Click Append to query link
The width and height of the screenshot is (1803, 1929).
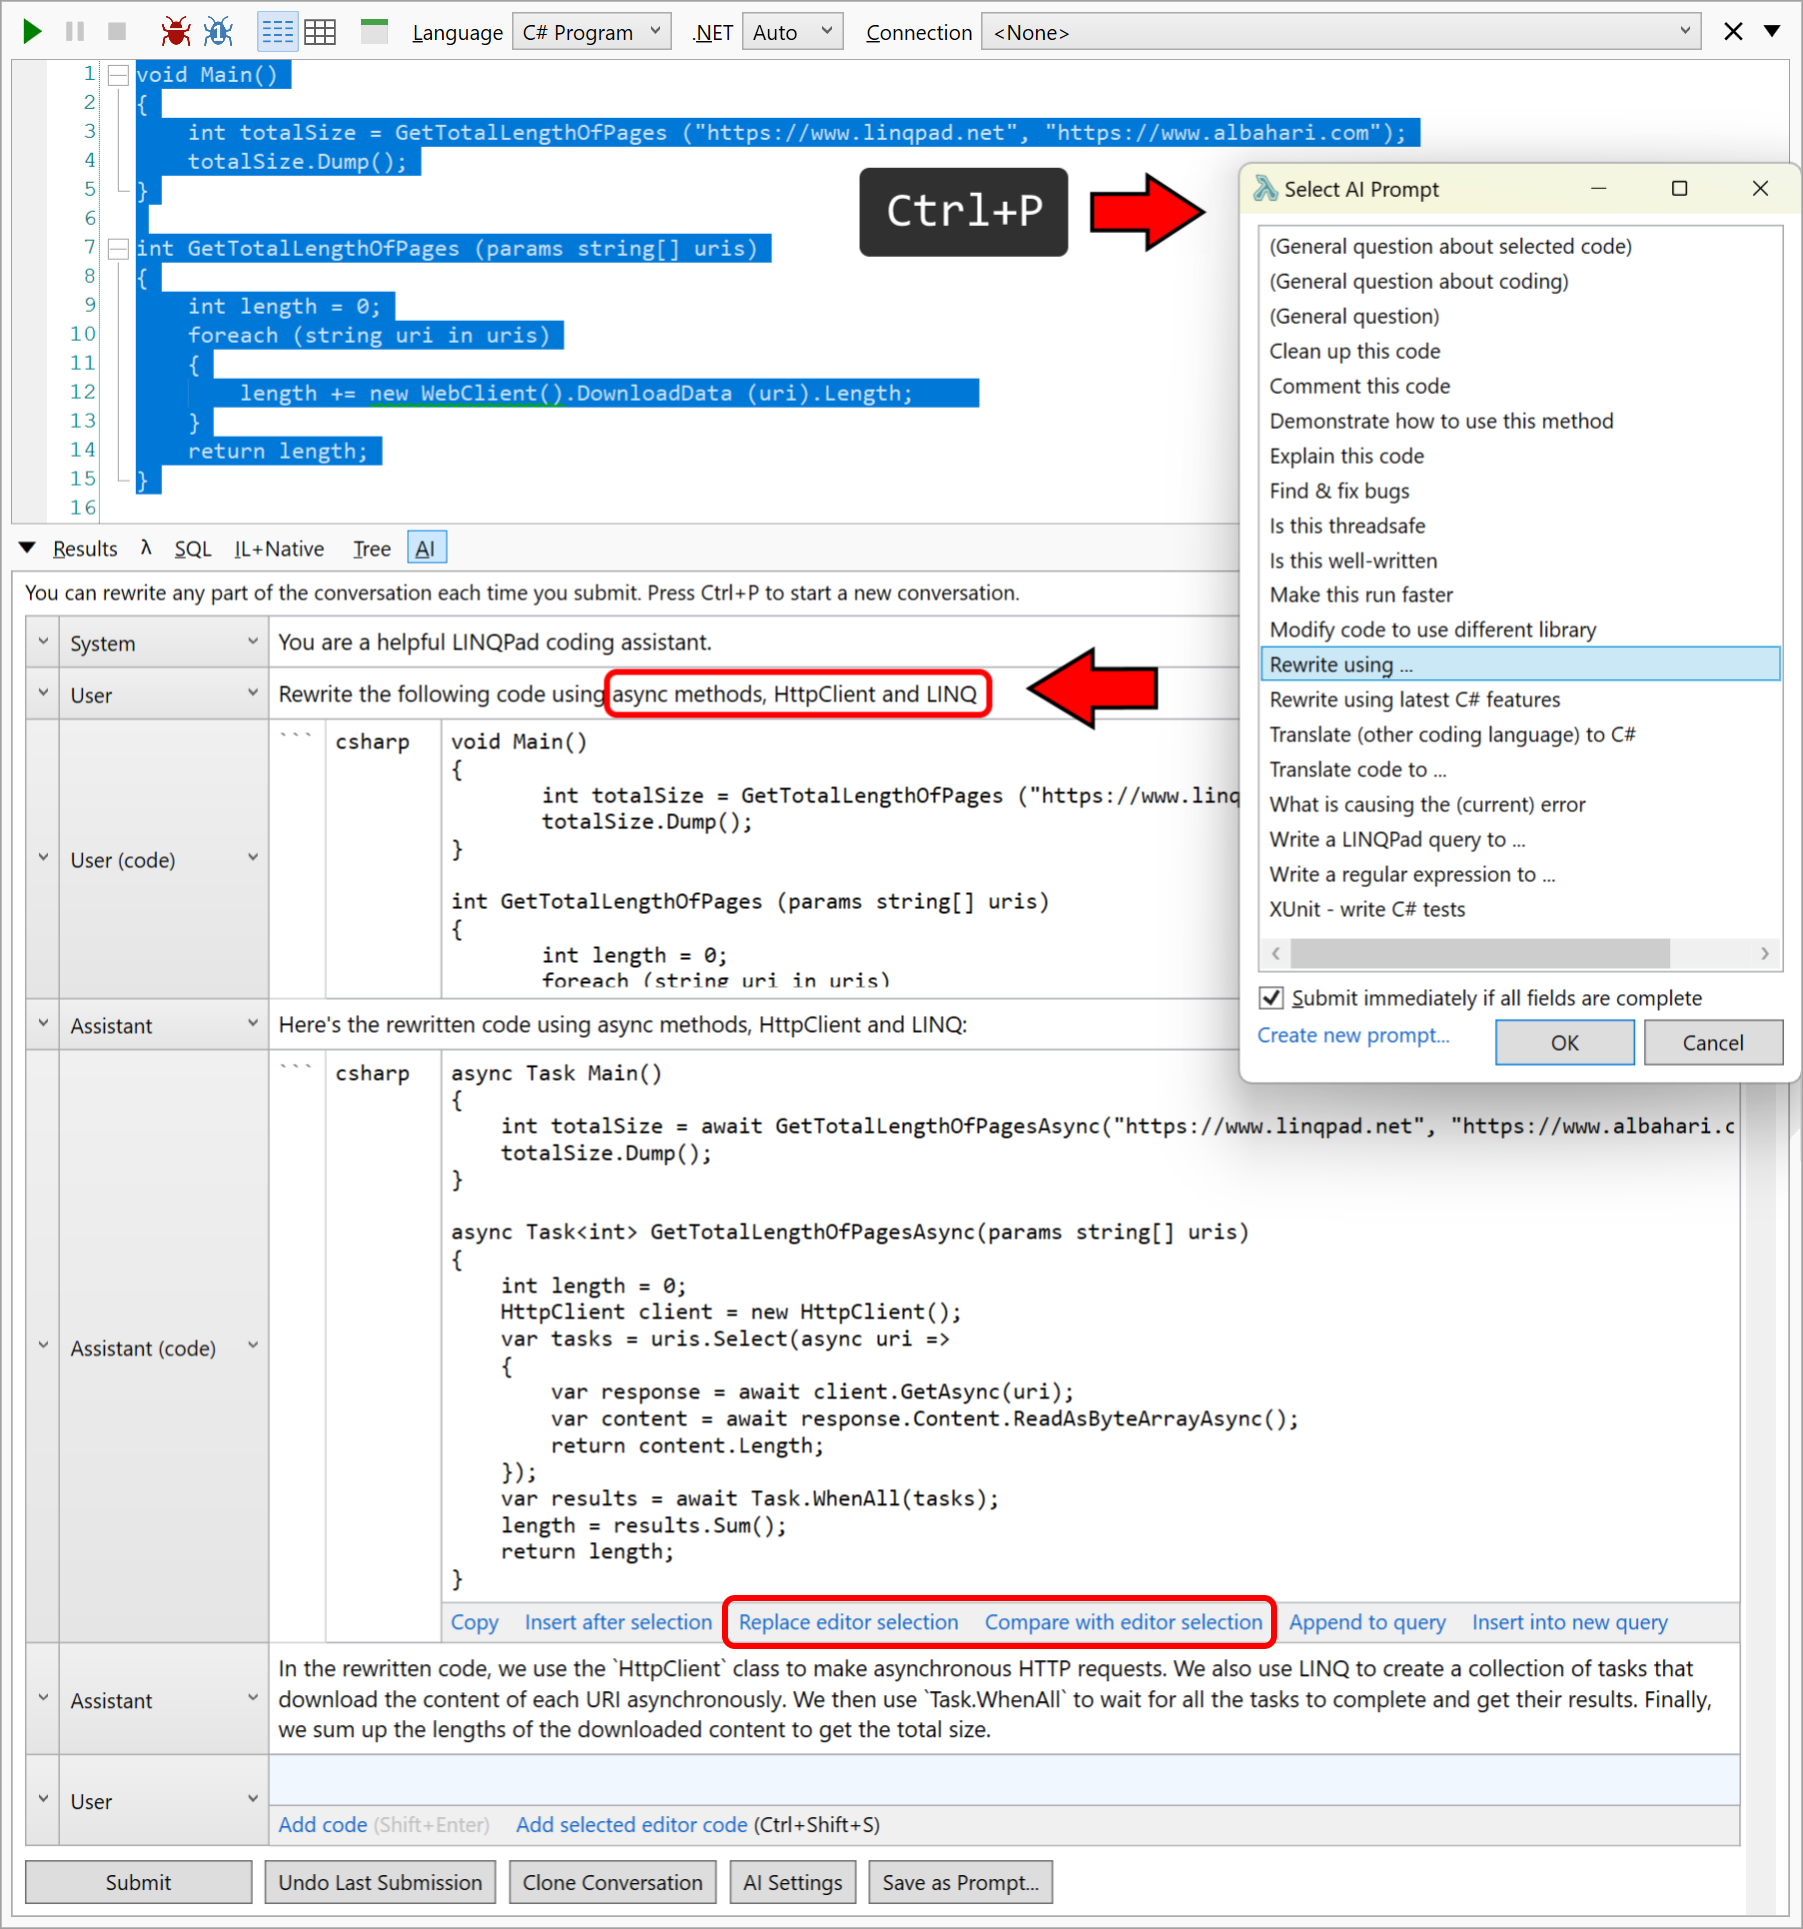(1367, 1622)
